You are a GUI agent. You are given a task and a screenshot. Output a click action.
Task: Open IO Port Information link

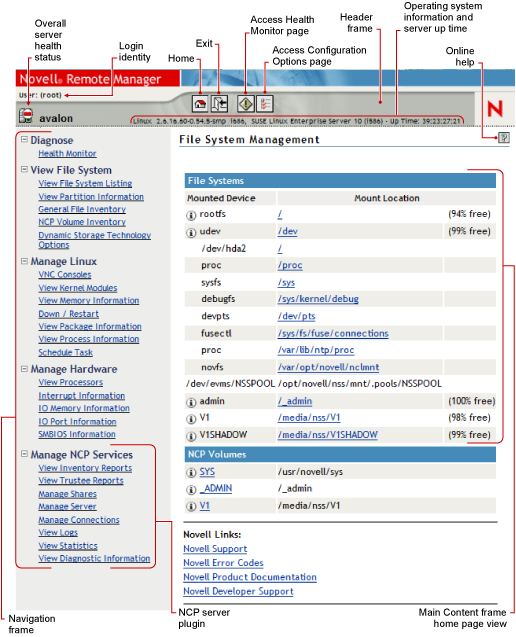pyautogui.click(x=78, y=422)
